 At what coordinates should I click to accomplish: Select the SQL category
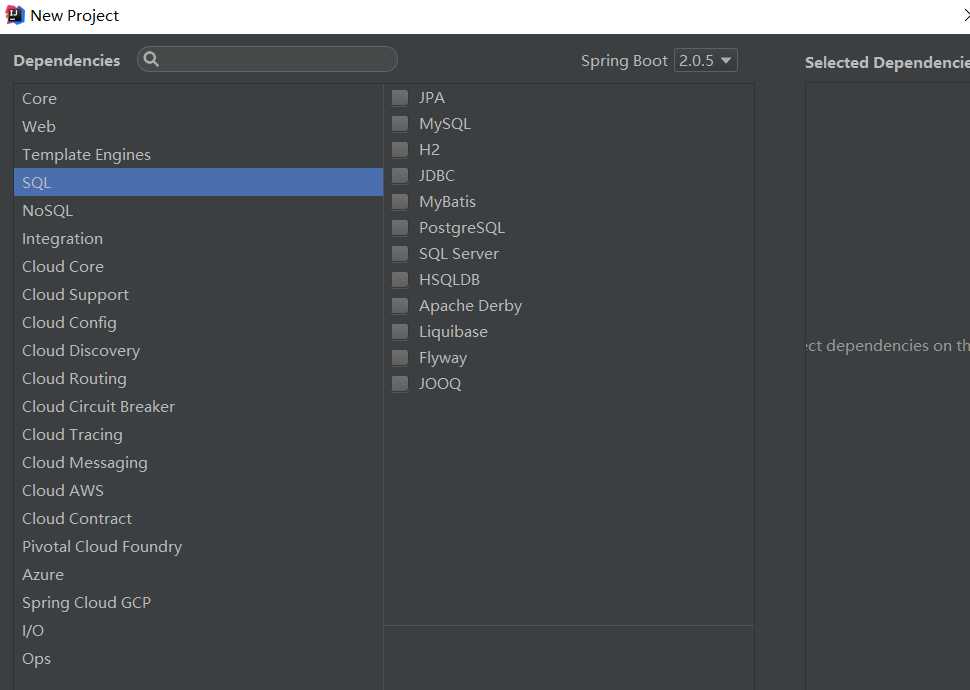[199, 183]
